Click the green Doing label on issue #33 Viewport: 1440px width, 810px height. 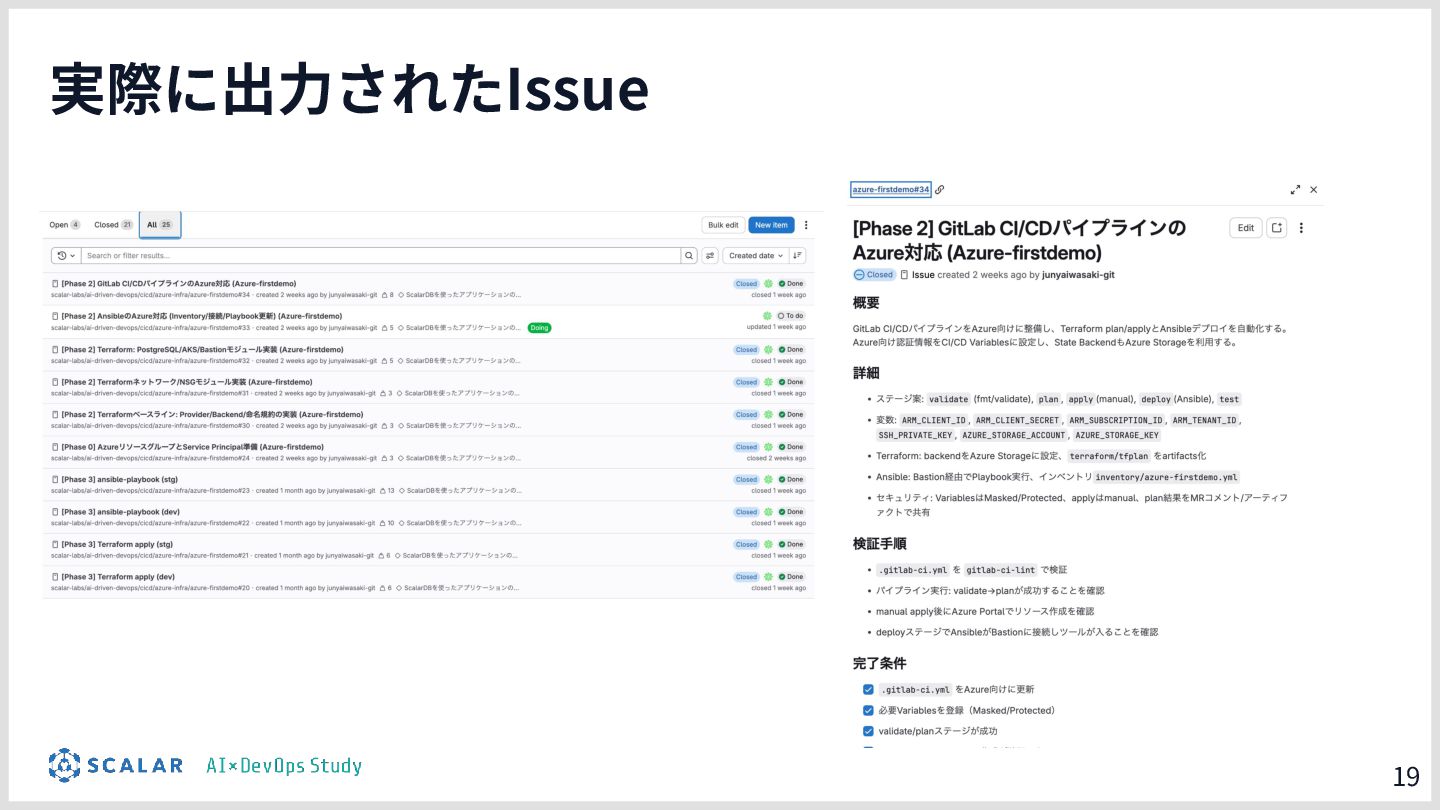539,328
